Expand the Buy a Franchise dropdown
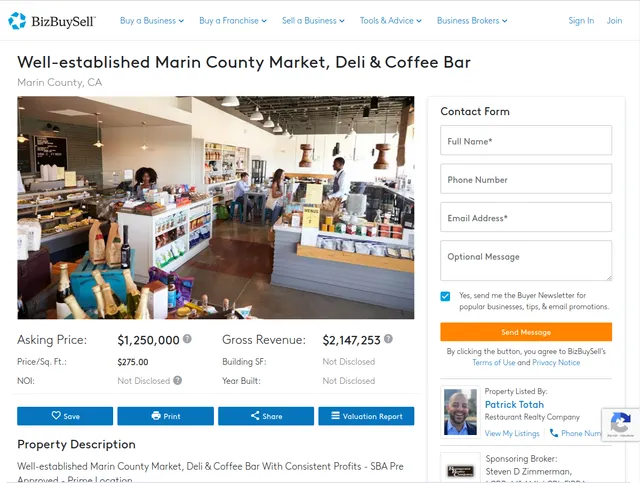Image resolution: width=640 pixels, height=483 pixels. point(233,20)
